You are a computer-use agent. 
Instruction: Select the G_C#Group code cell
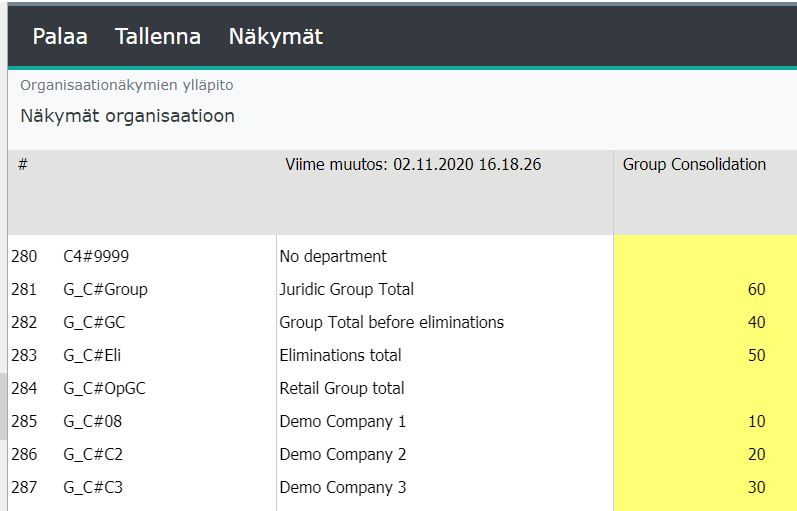tap(105, 290)
